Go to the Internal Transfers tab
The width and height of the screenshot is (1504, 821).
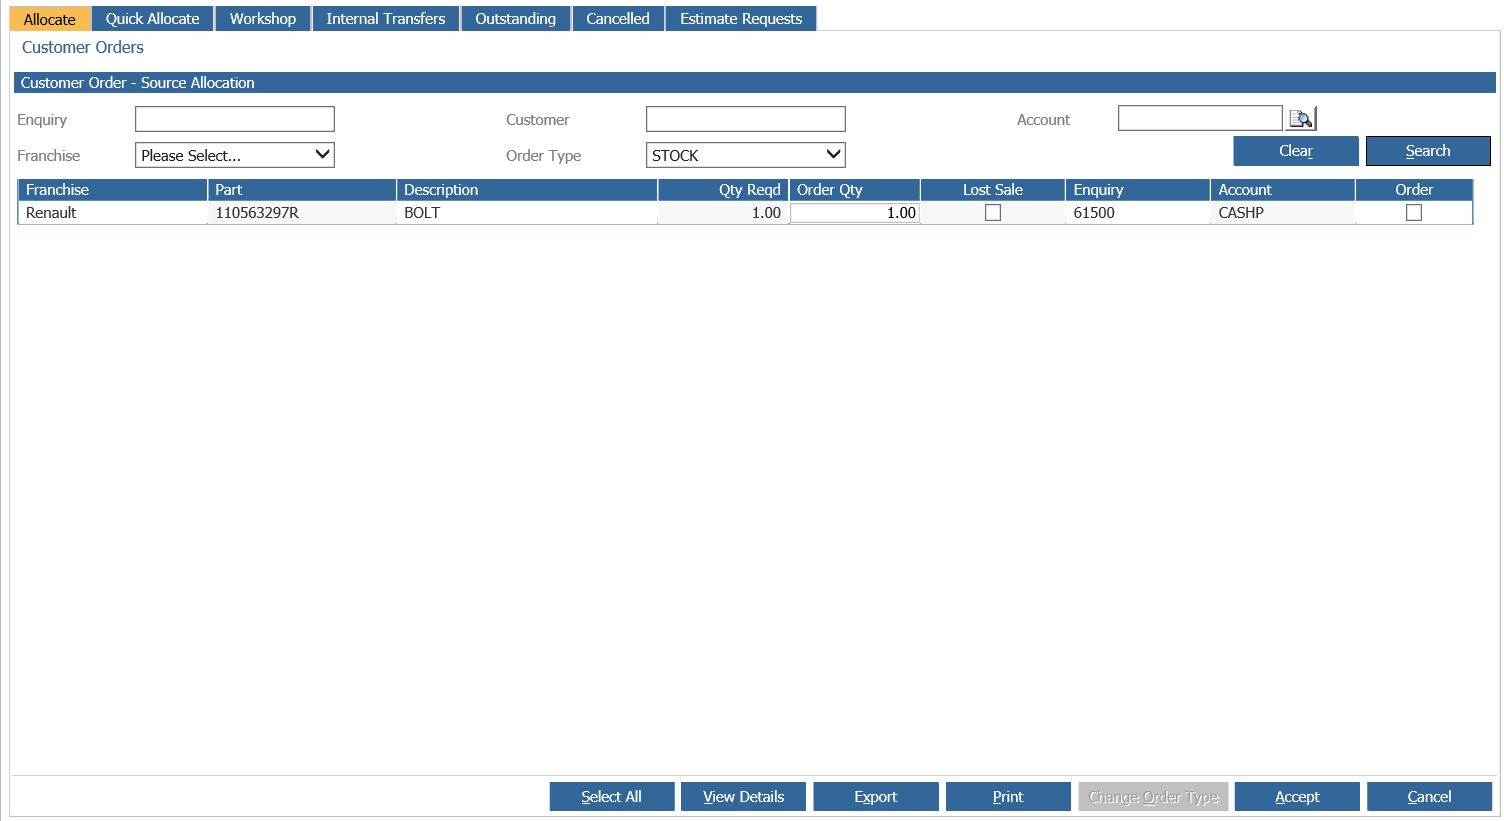point(386,19)
